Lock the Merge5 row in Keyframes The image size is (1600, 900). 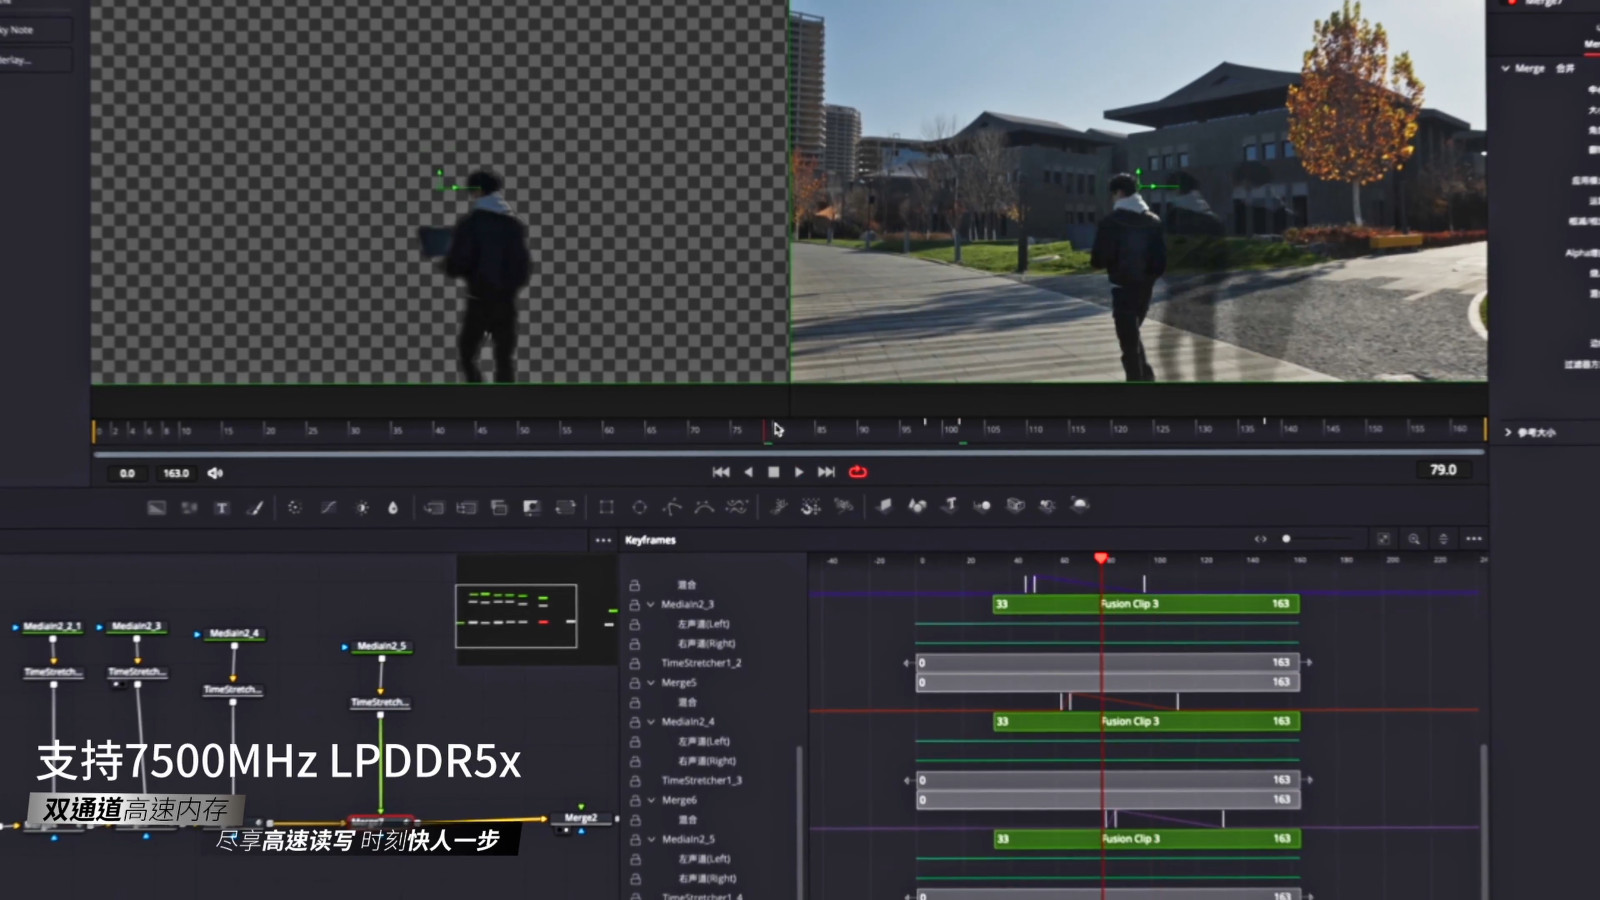(x=635, y=683)
